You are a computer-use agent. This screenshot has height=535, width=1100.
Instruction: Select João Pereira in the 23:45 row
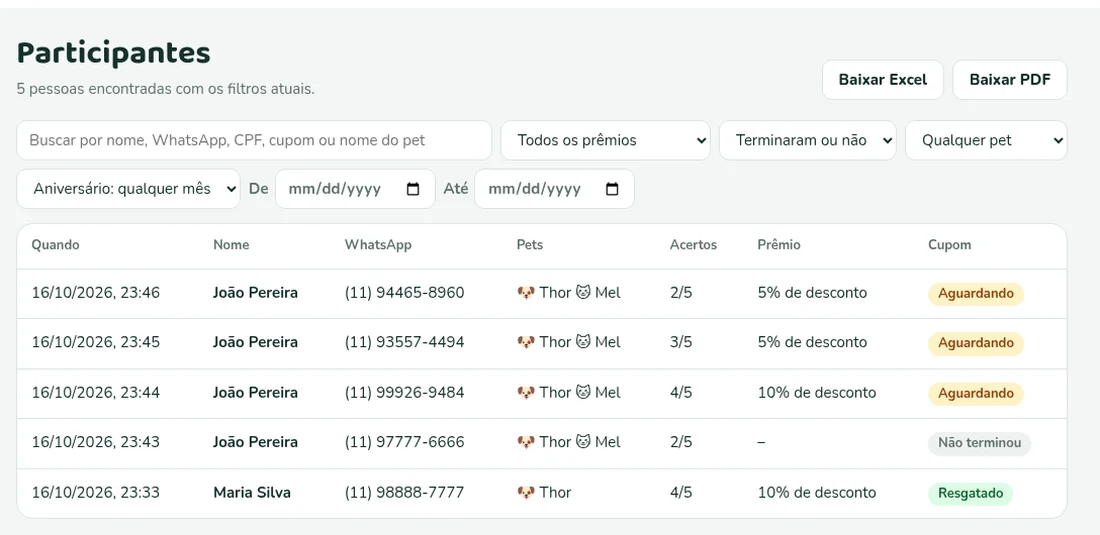pos(255,342)
